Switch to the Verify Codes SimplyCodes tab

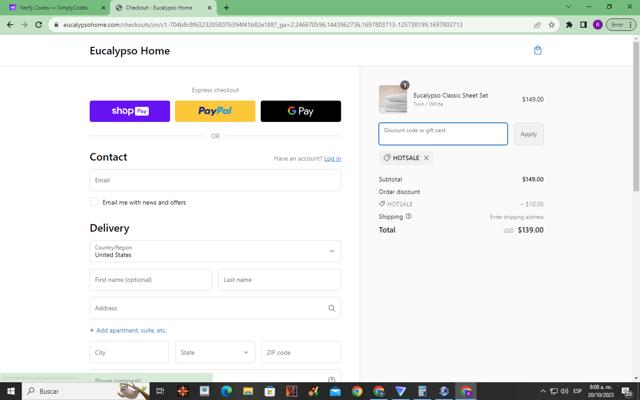pyautogui.click(x=55, y=8)
